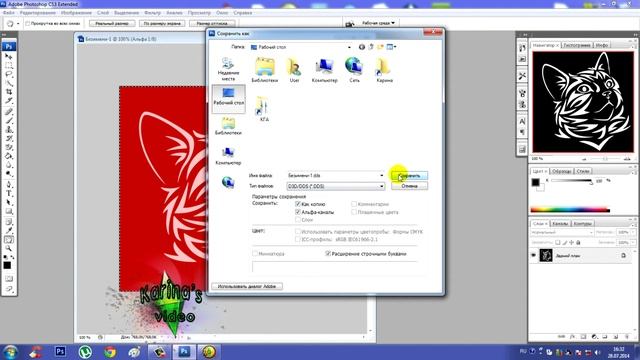Click the Размер оттиска button
The image size is (640, 360).
click(x=212, y=24)
